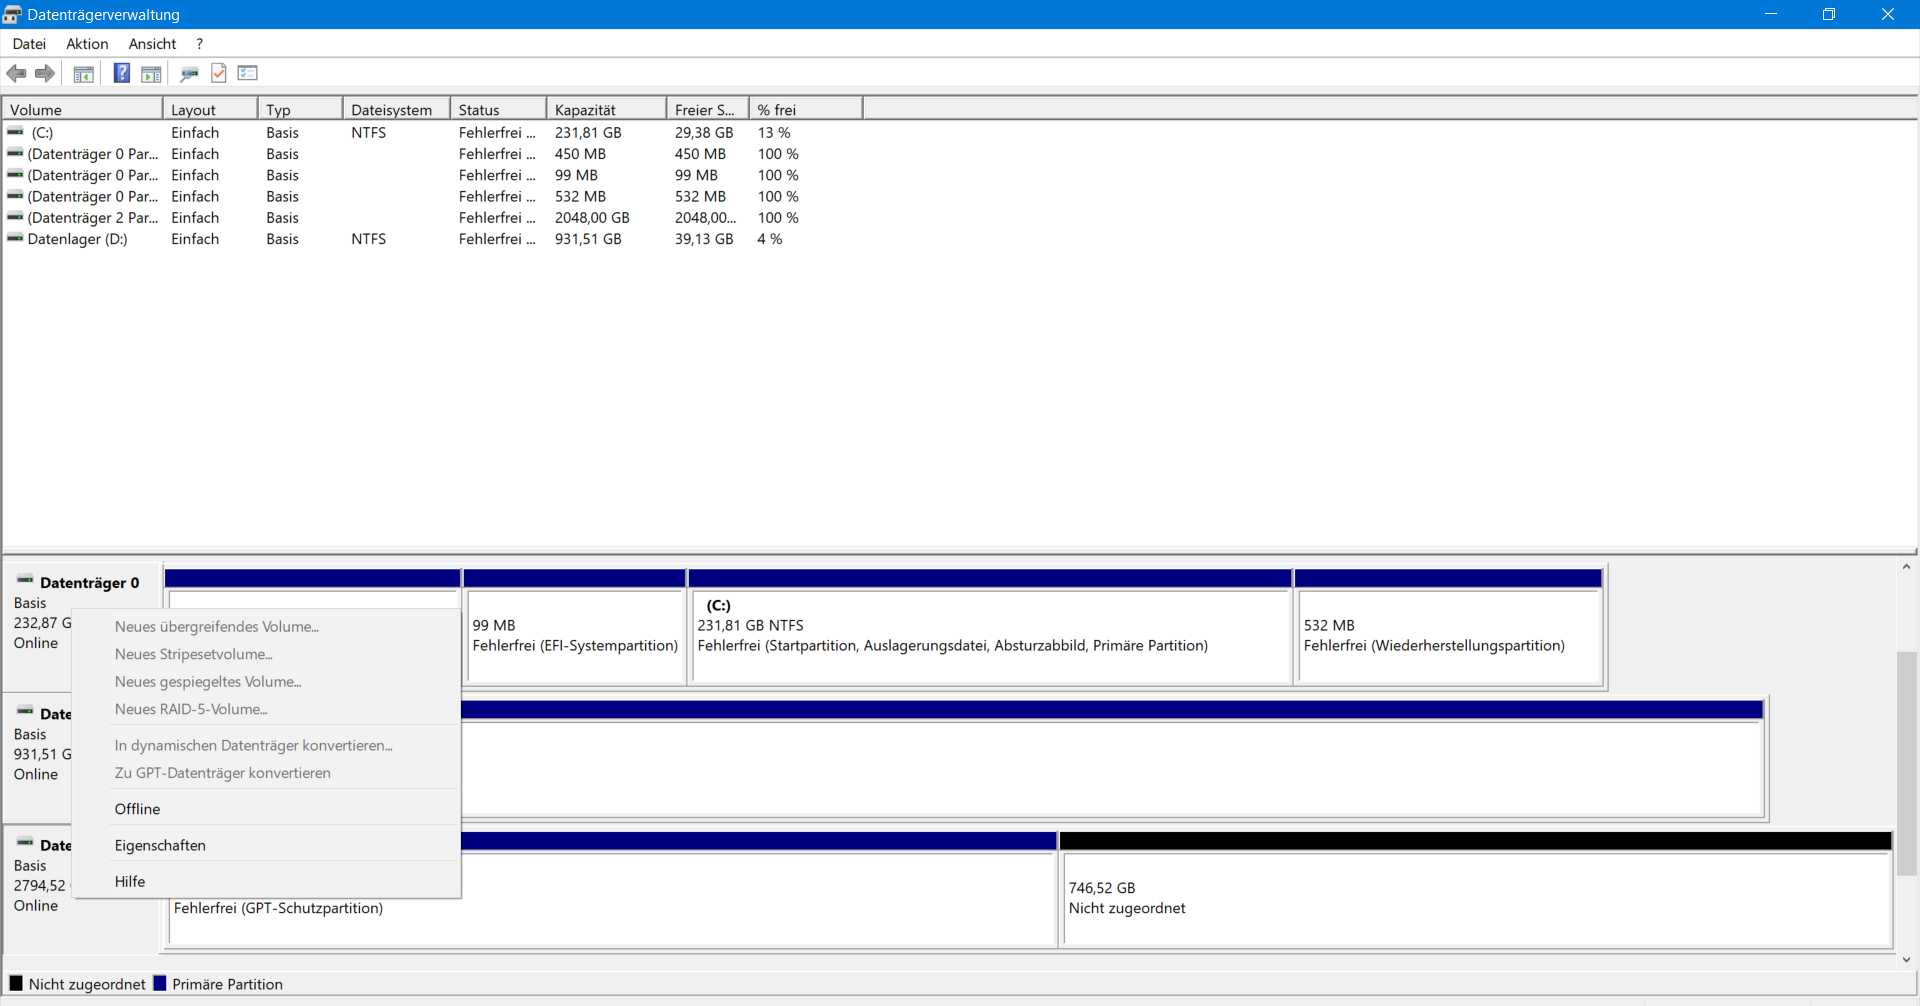Open the view settings checklist icon

[248, 73]
